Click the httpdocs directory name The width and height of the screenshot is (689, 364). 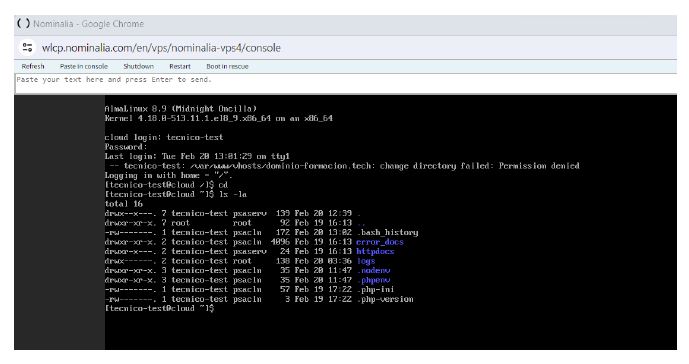375,251
